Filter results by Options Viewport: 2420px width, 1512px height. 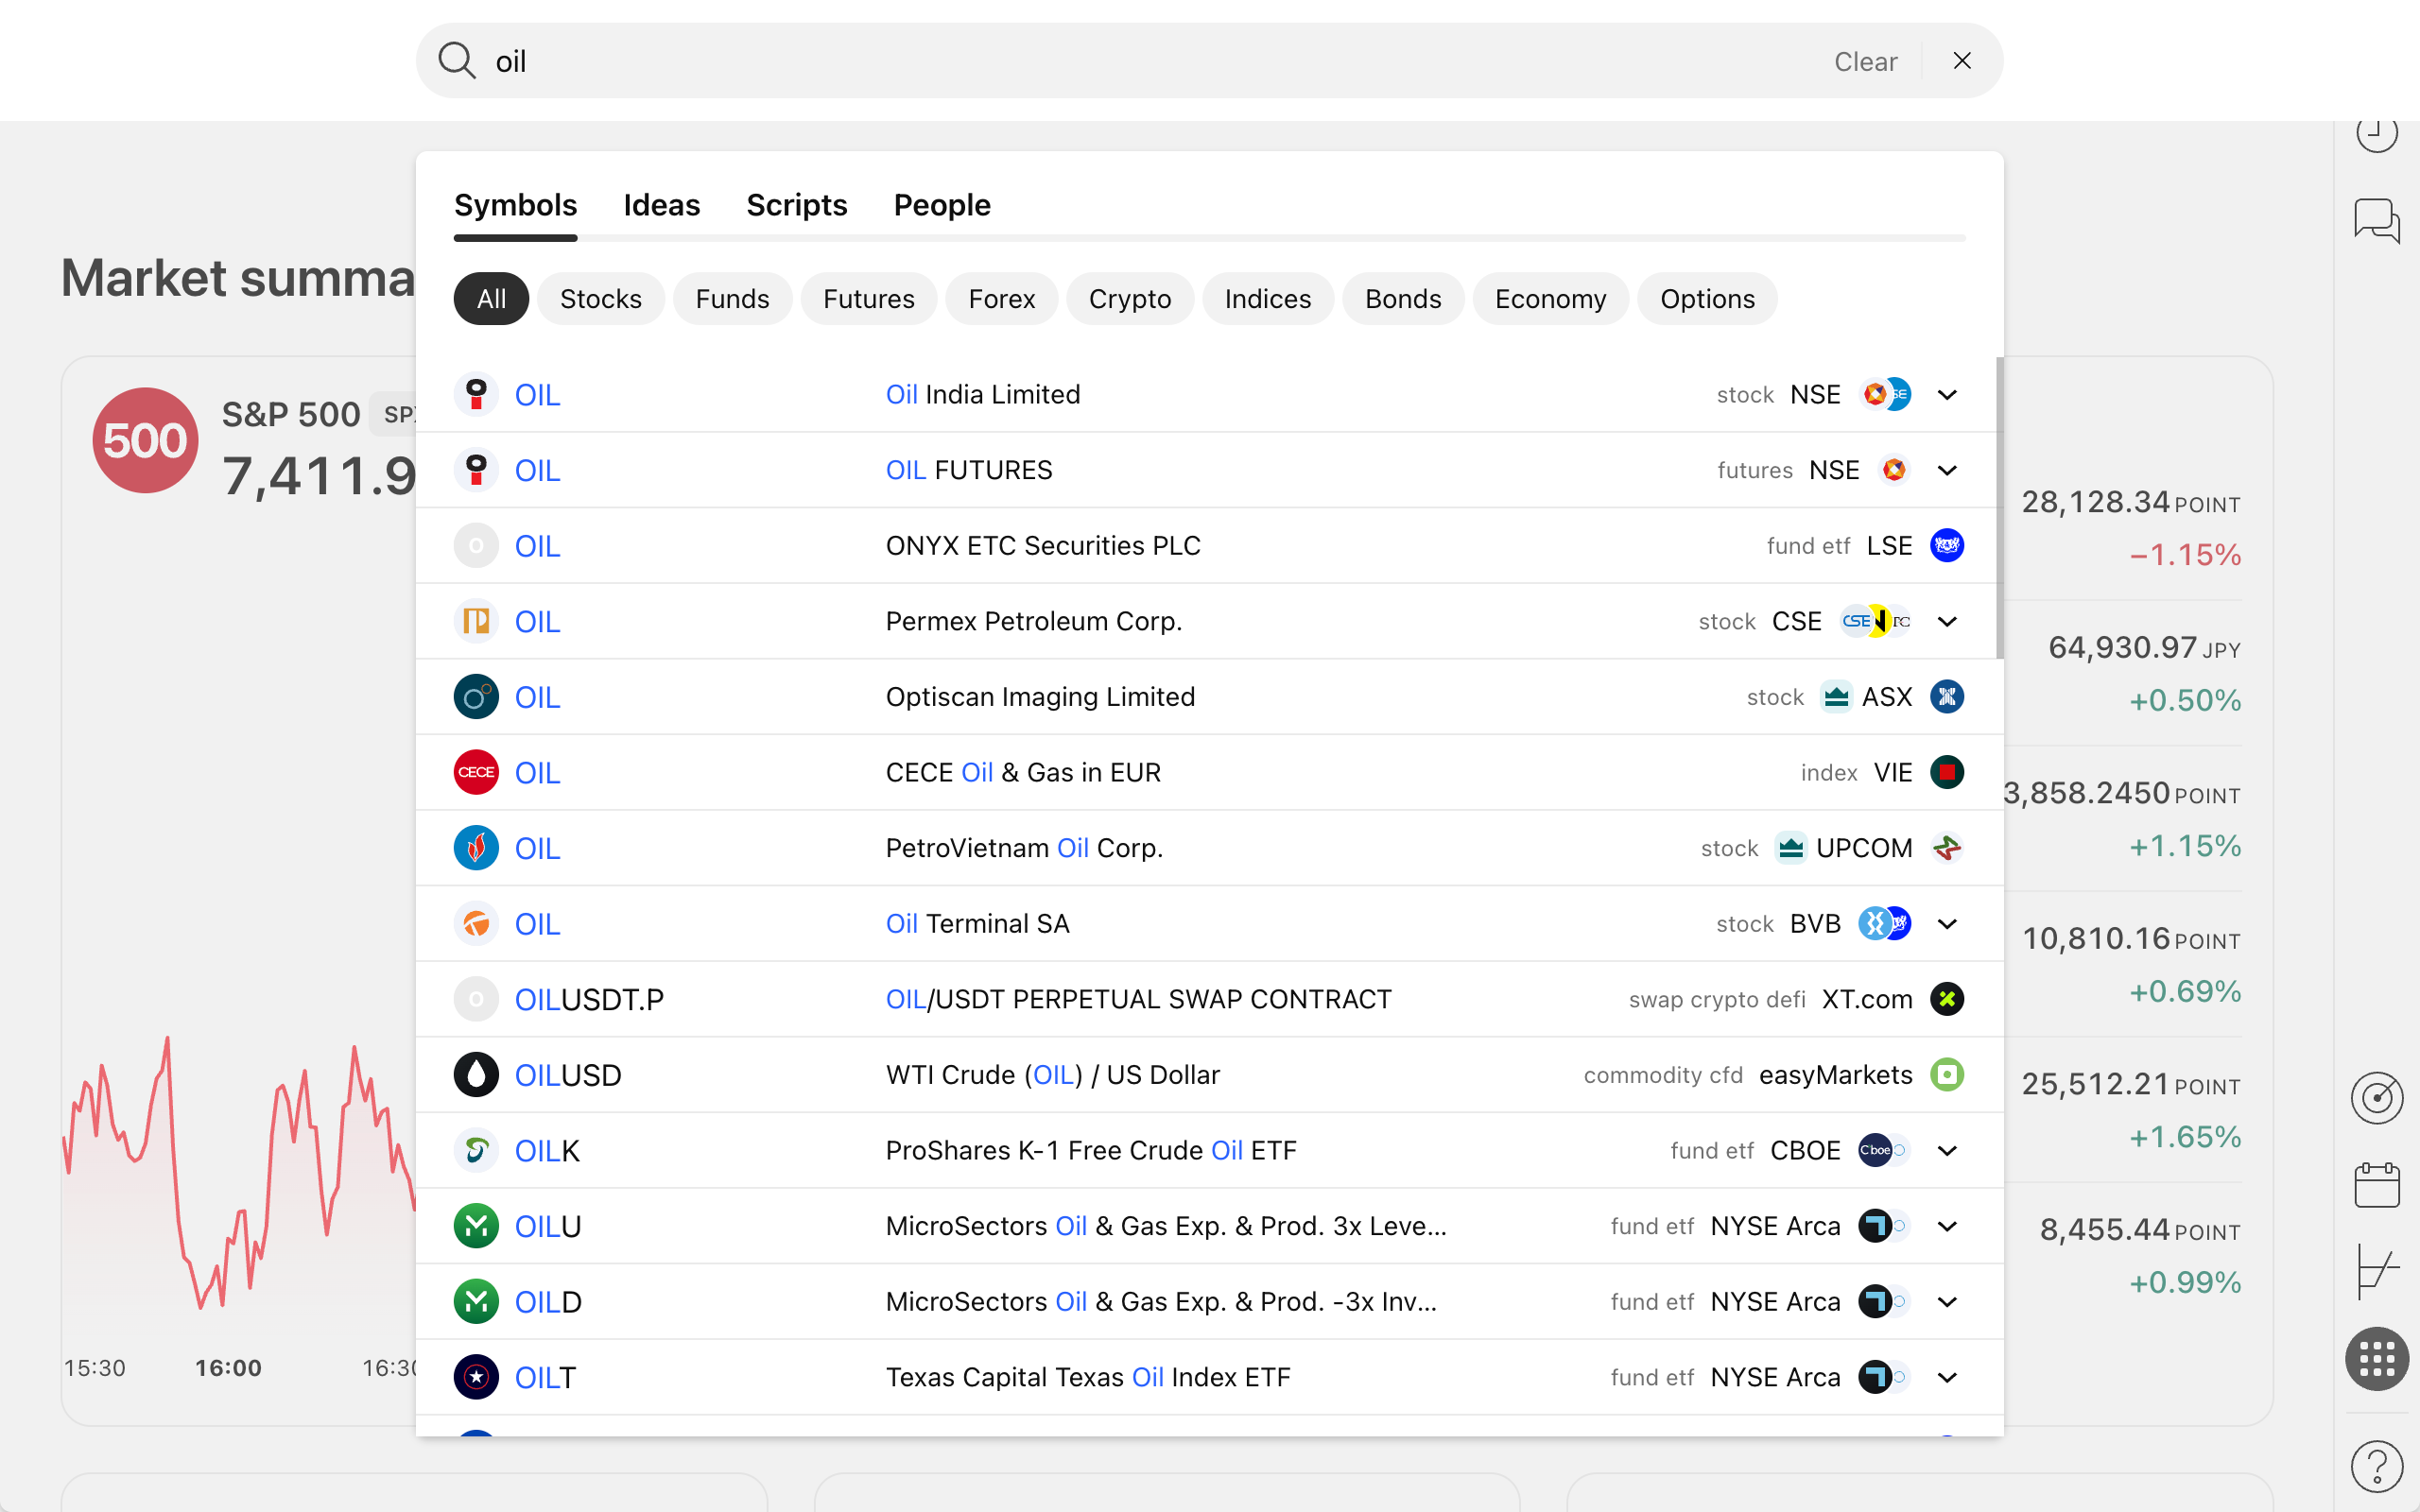tap(1707, 299)
